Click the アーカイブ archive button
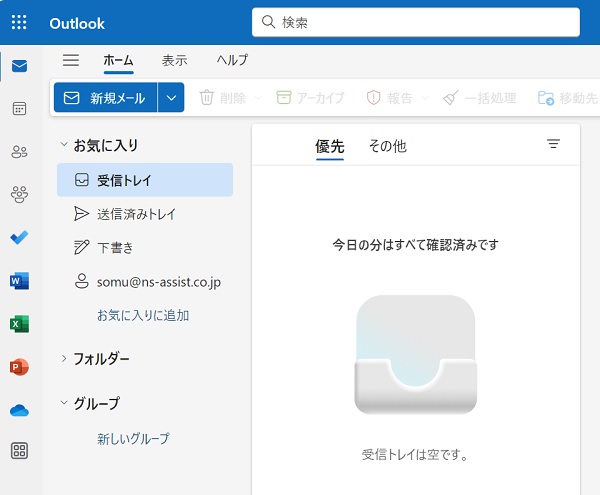Viewport: 600px width, 495px height. tap(310, 98)
